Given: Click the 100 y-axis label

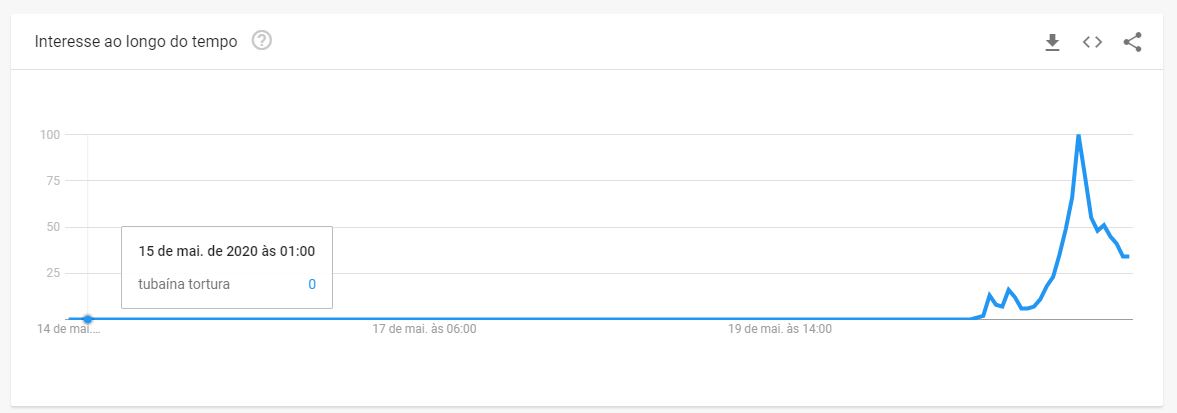Looking at the screenshot, I should [x=50, y=134].
